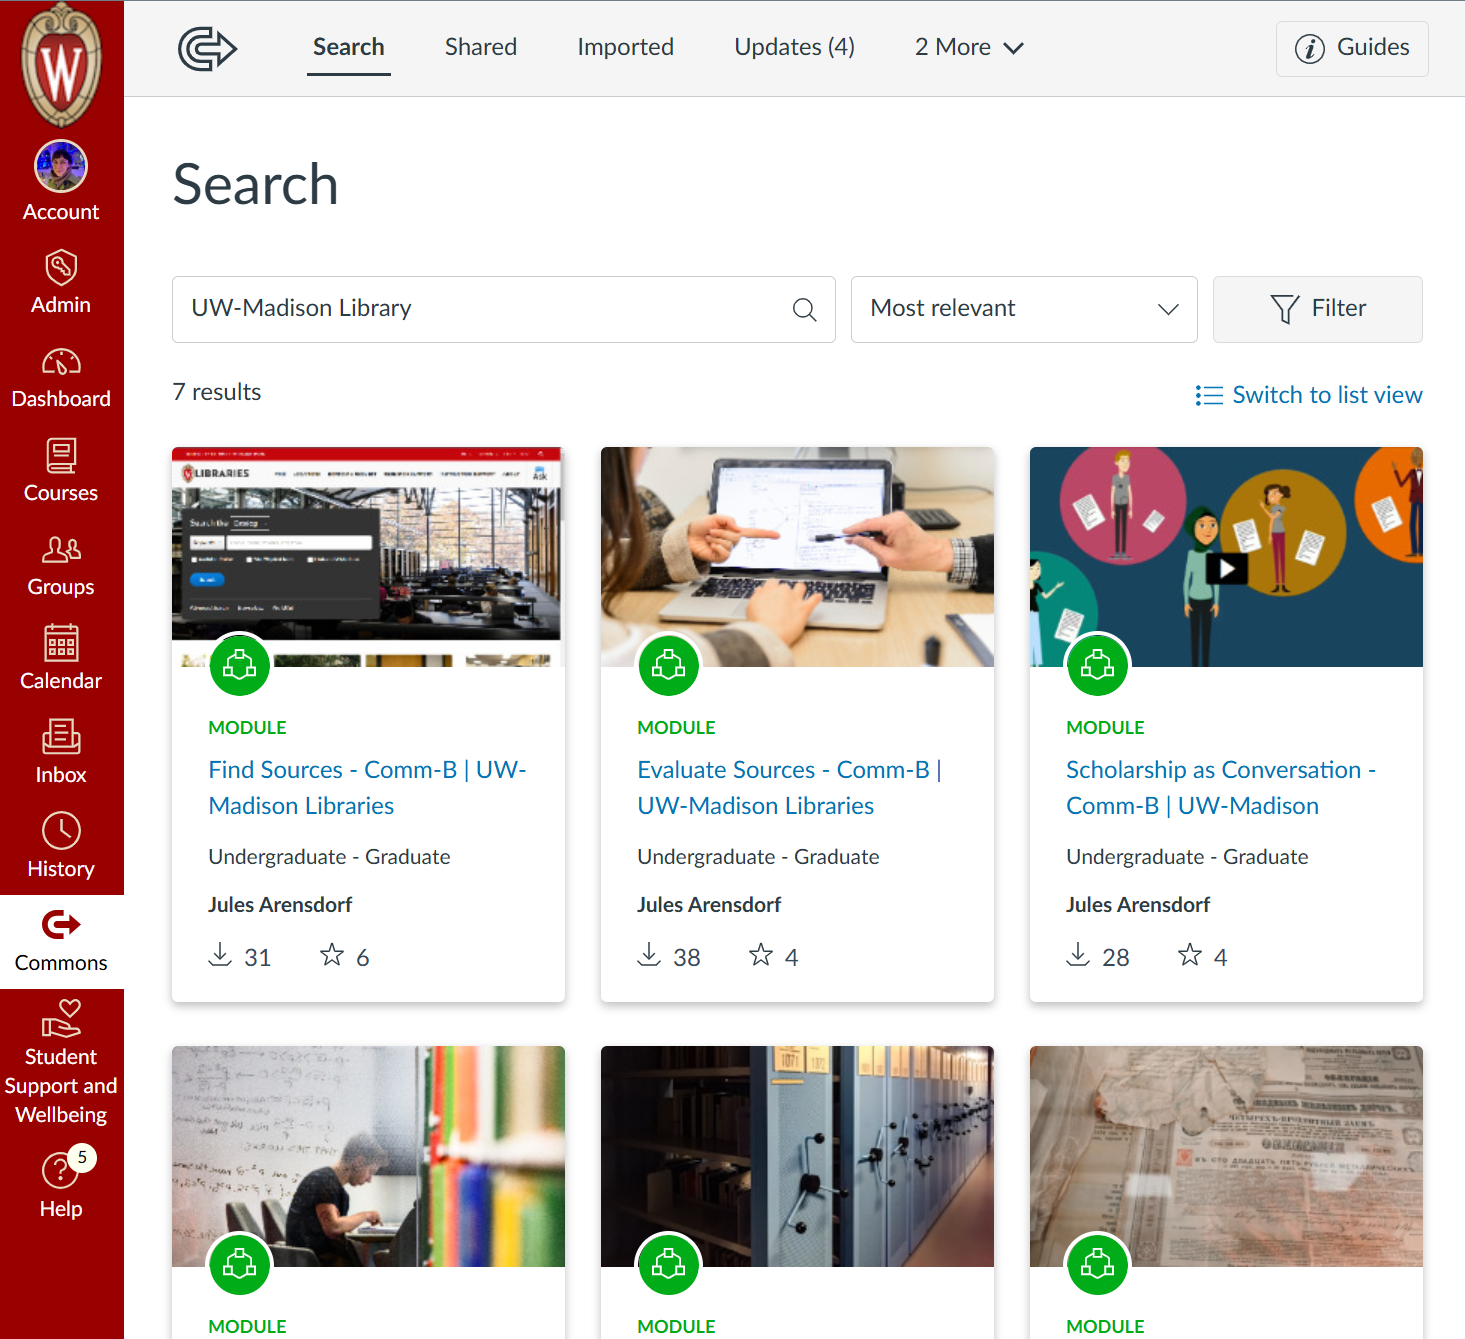This screenshot has height=1339, width=1465.
Task: Click the library mobile shelving thumbnail
Action: tap(797, 1156)
